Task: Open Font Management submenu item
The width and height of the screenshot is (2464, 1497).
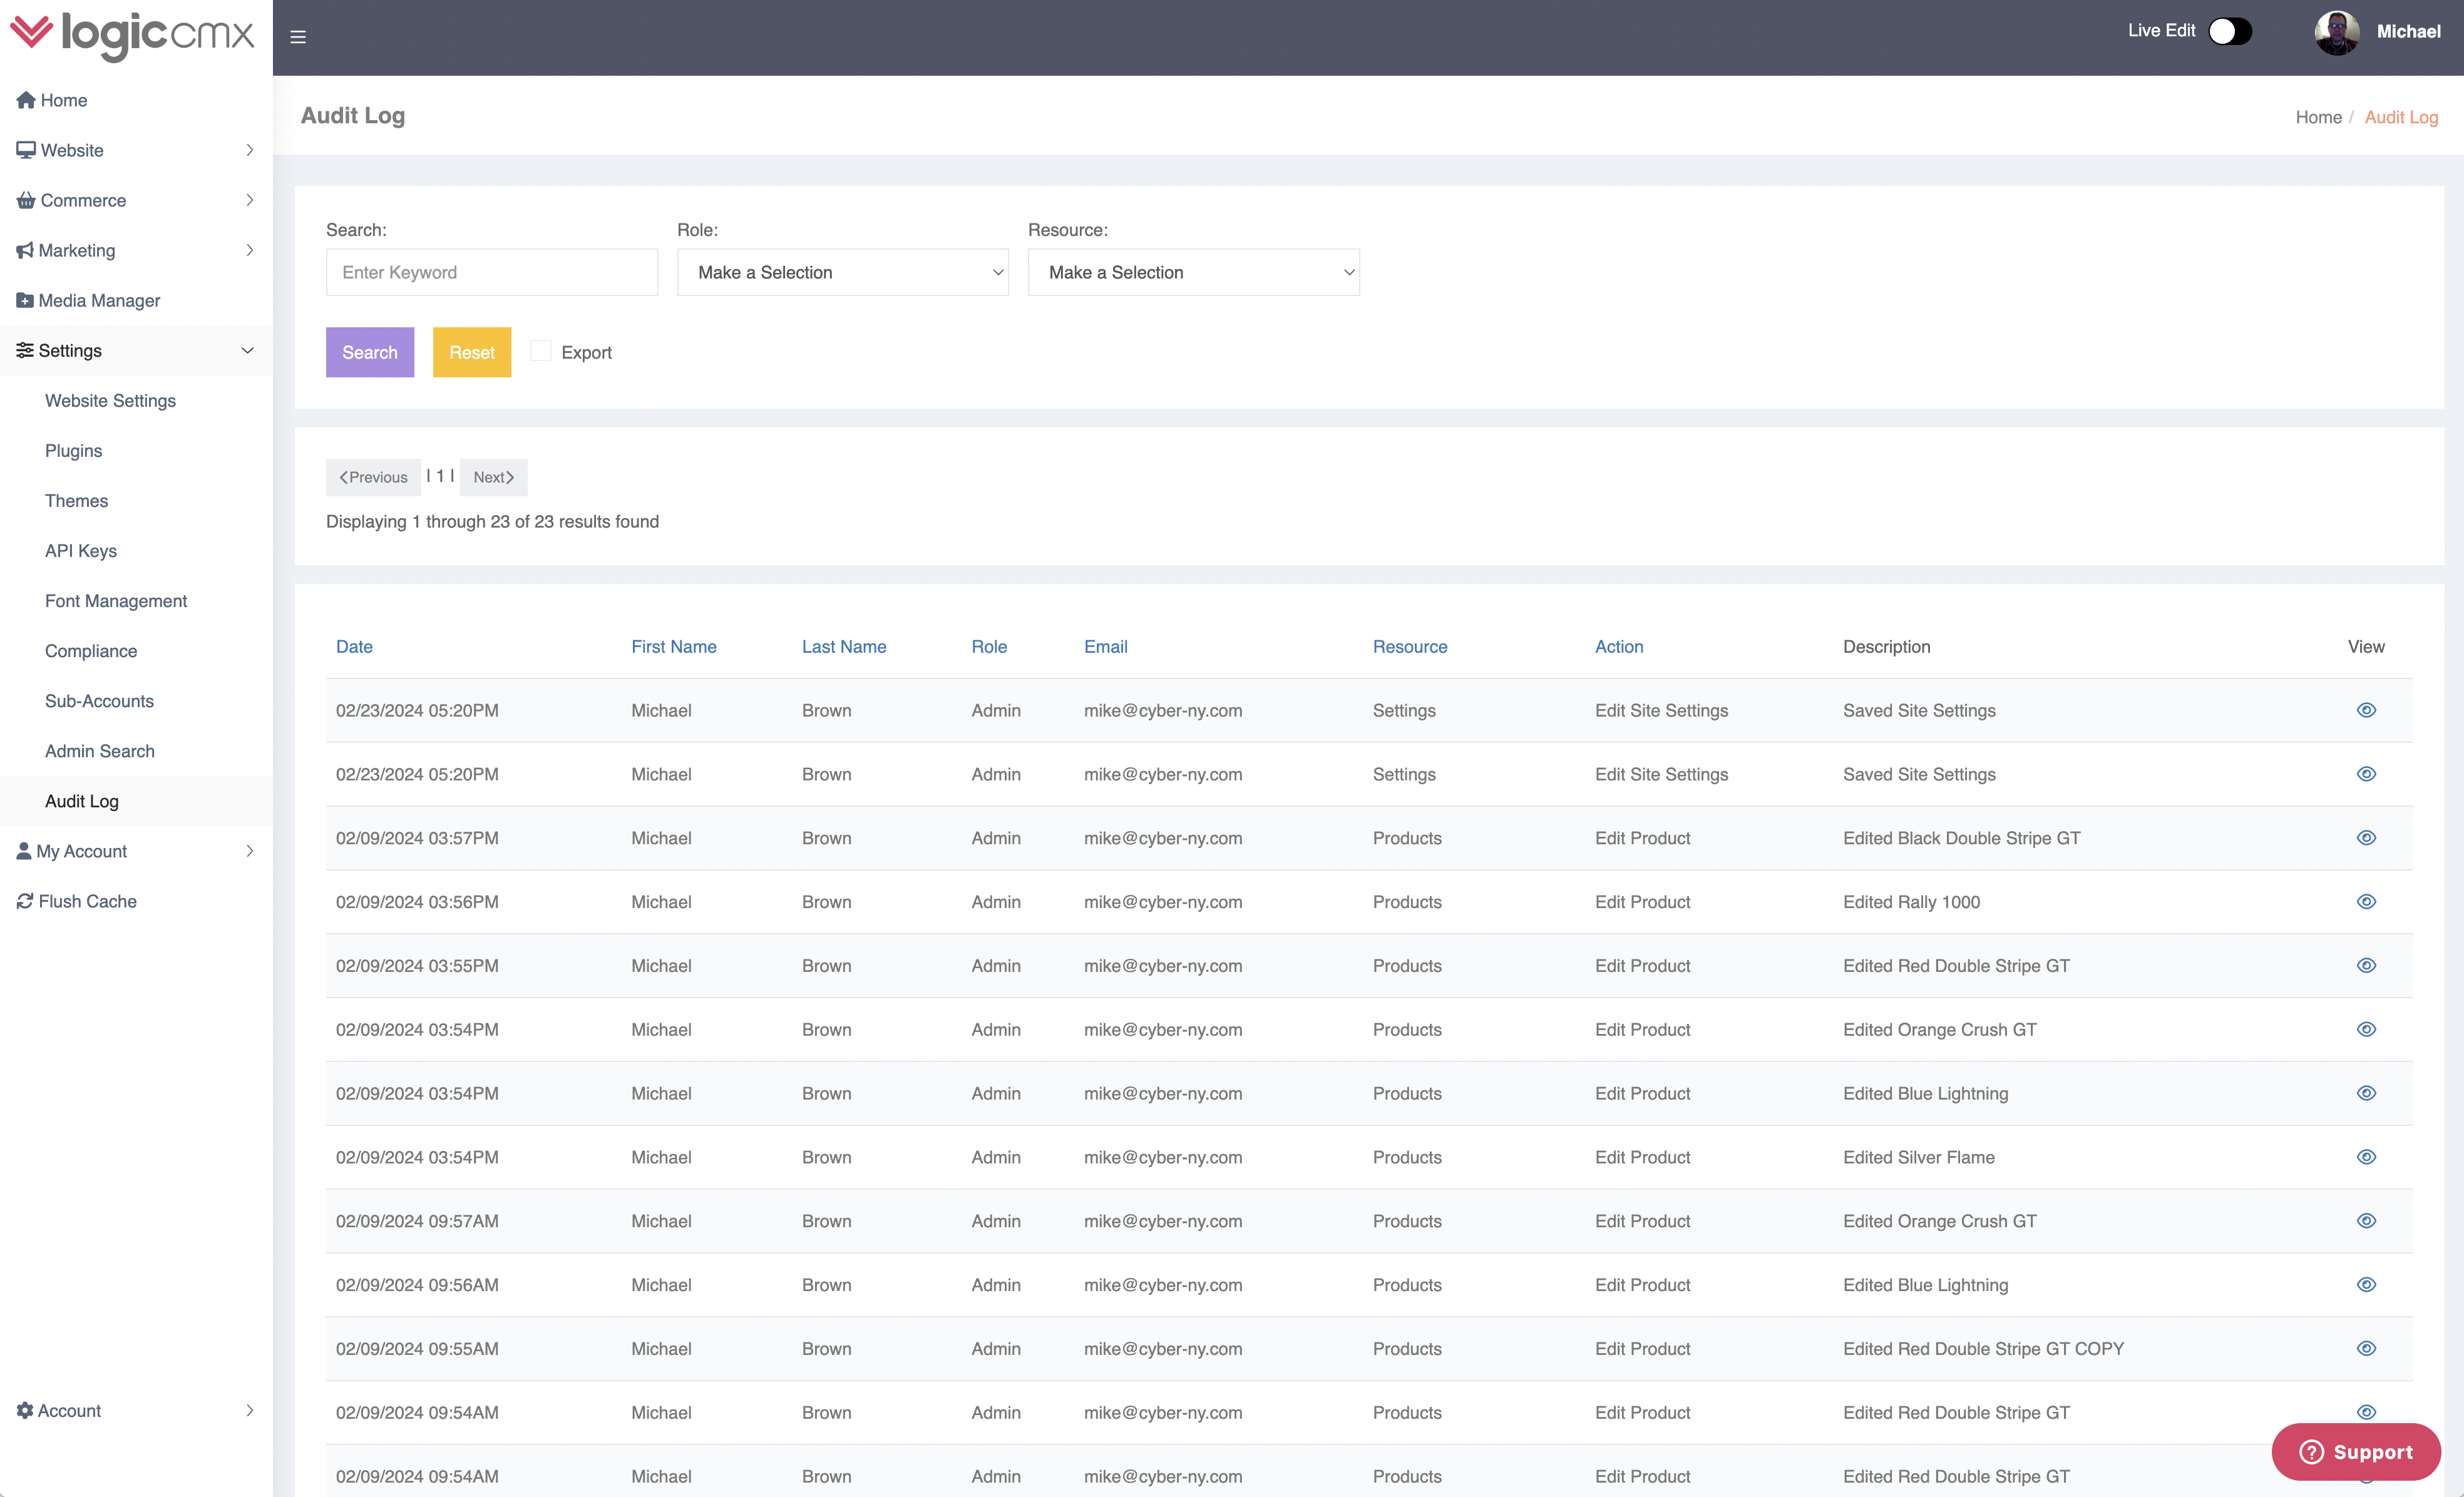Action: click(x=116, y=601)
